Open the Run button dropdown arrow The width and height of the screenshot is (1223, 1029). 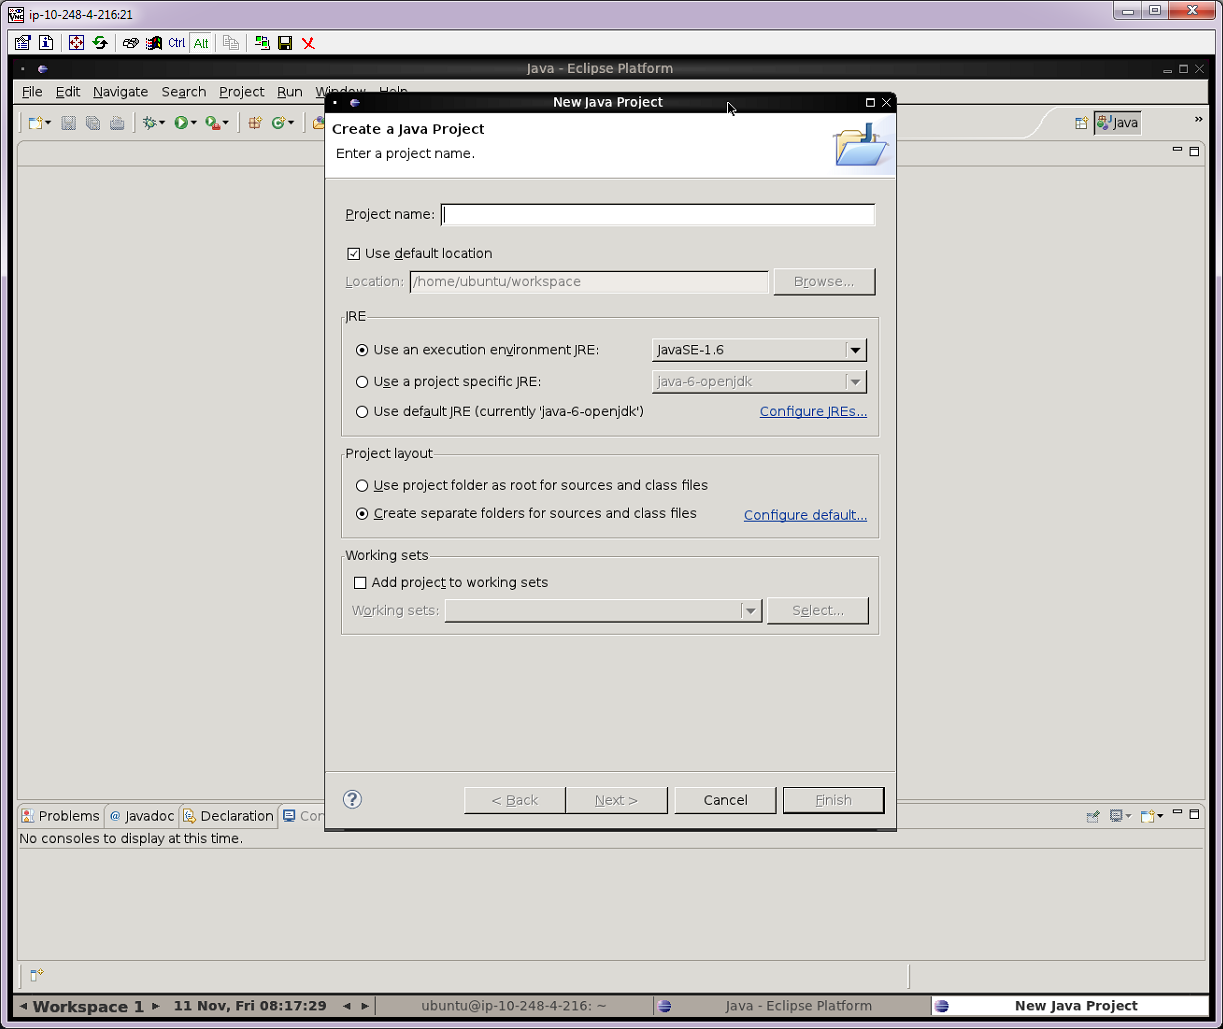pos(194,122)
